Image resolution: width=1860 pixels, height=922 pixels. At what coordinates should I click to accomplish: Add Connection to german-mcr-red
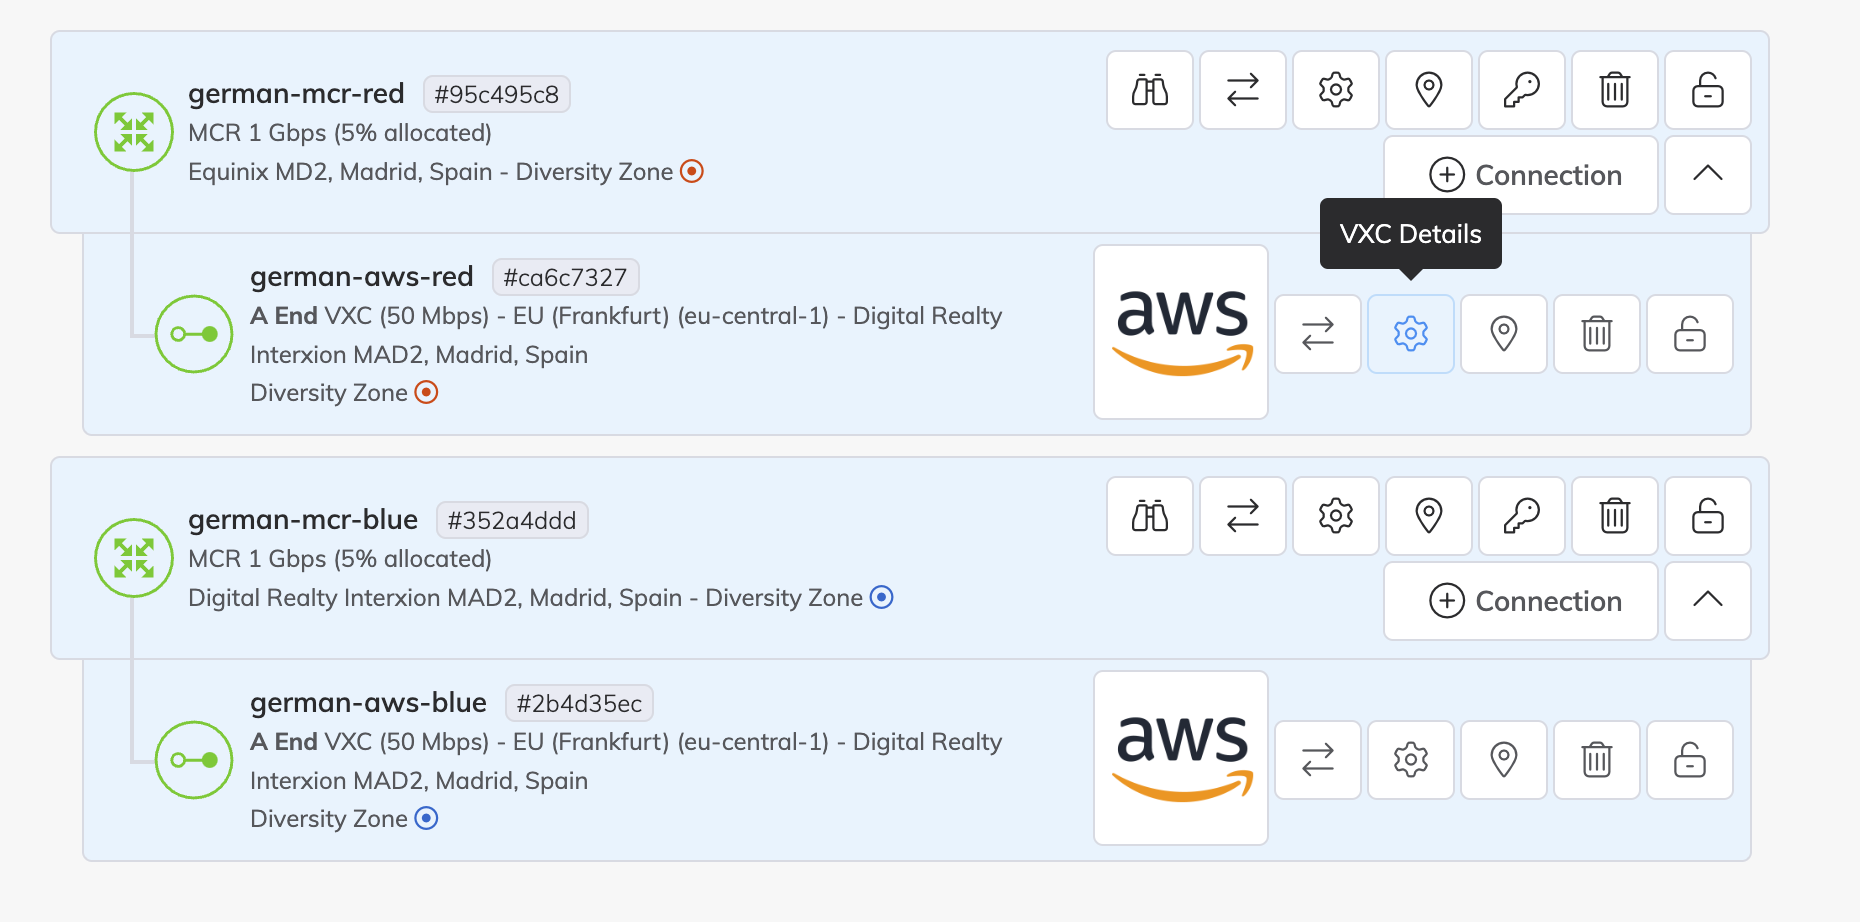[x=1521, y=175]
